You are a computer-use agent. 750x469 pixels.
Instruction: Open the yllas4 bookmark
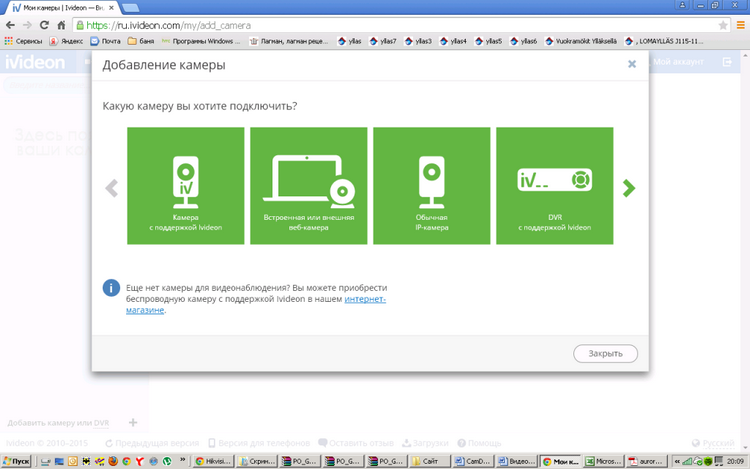point(453,42)
